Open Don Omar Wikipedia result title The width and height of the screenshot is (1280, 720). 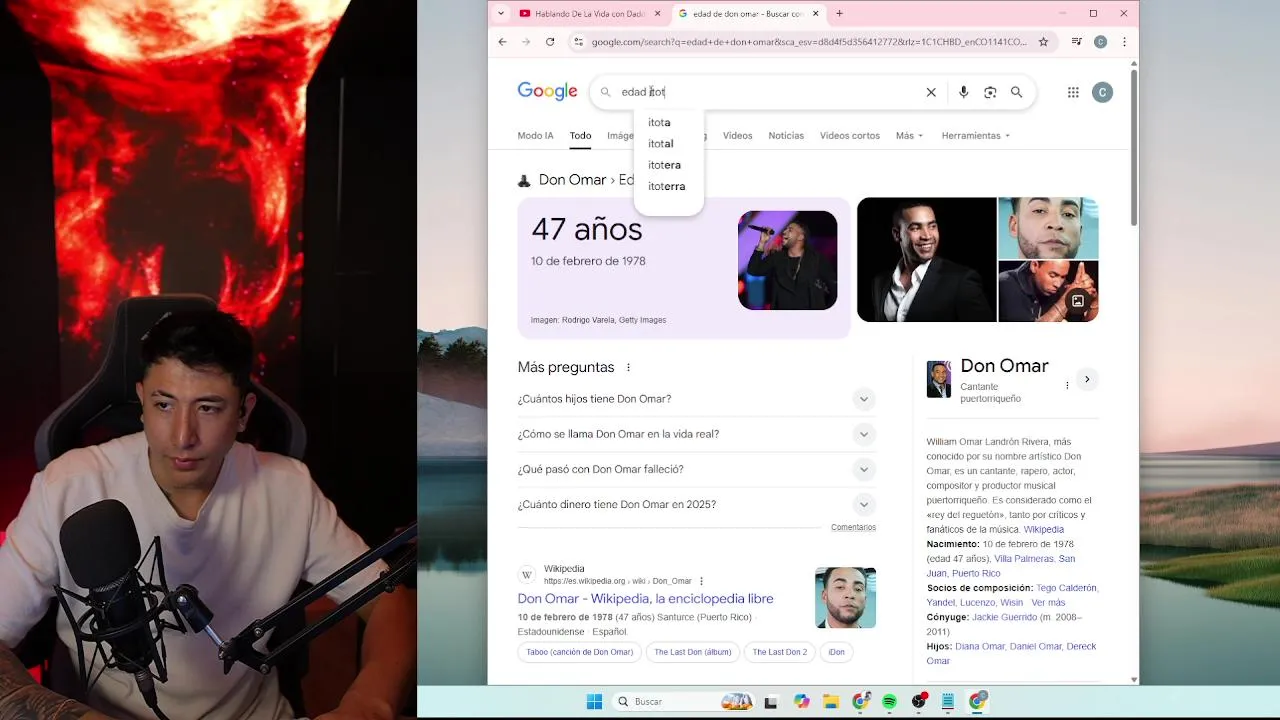pos(645,598)
